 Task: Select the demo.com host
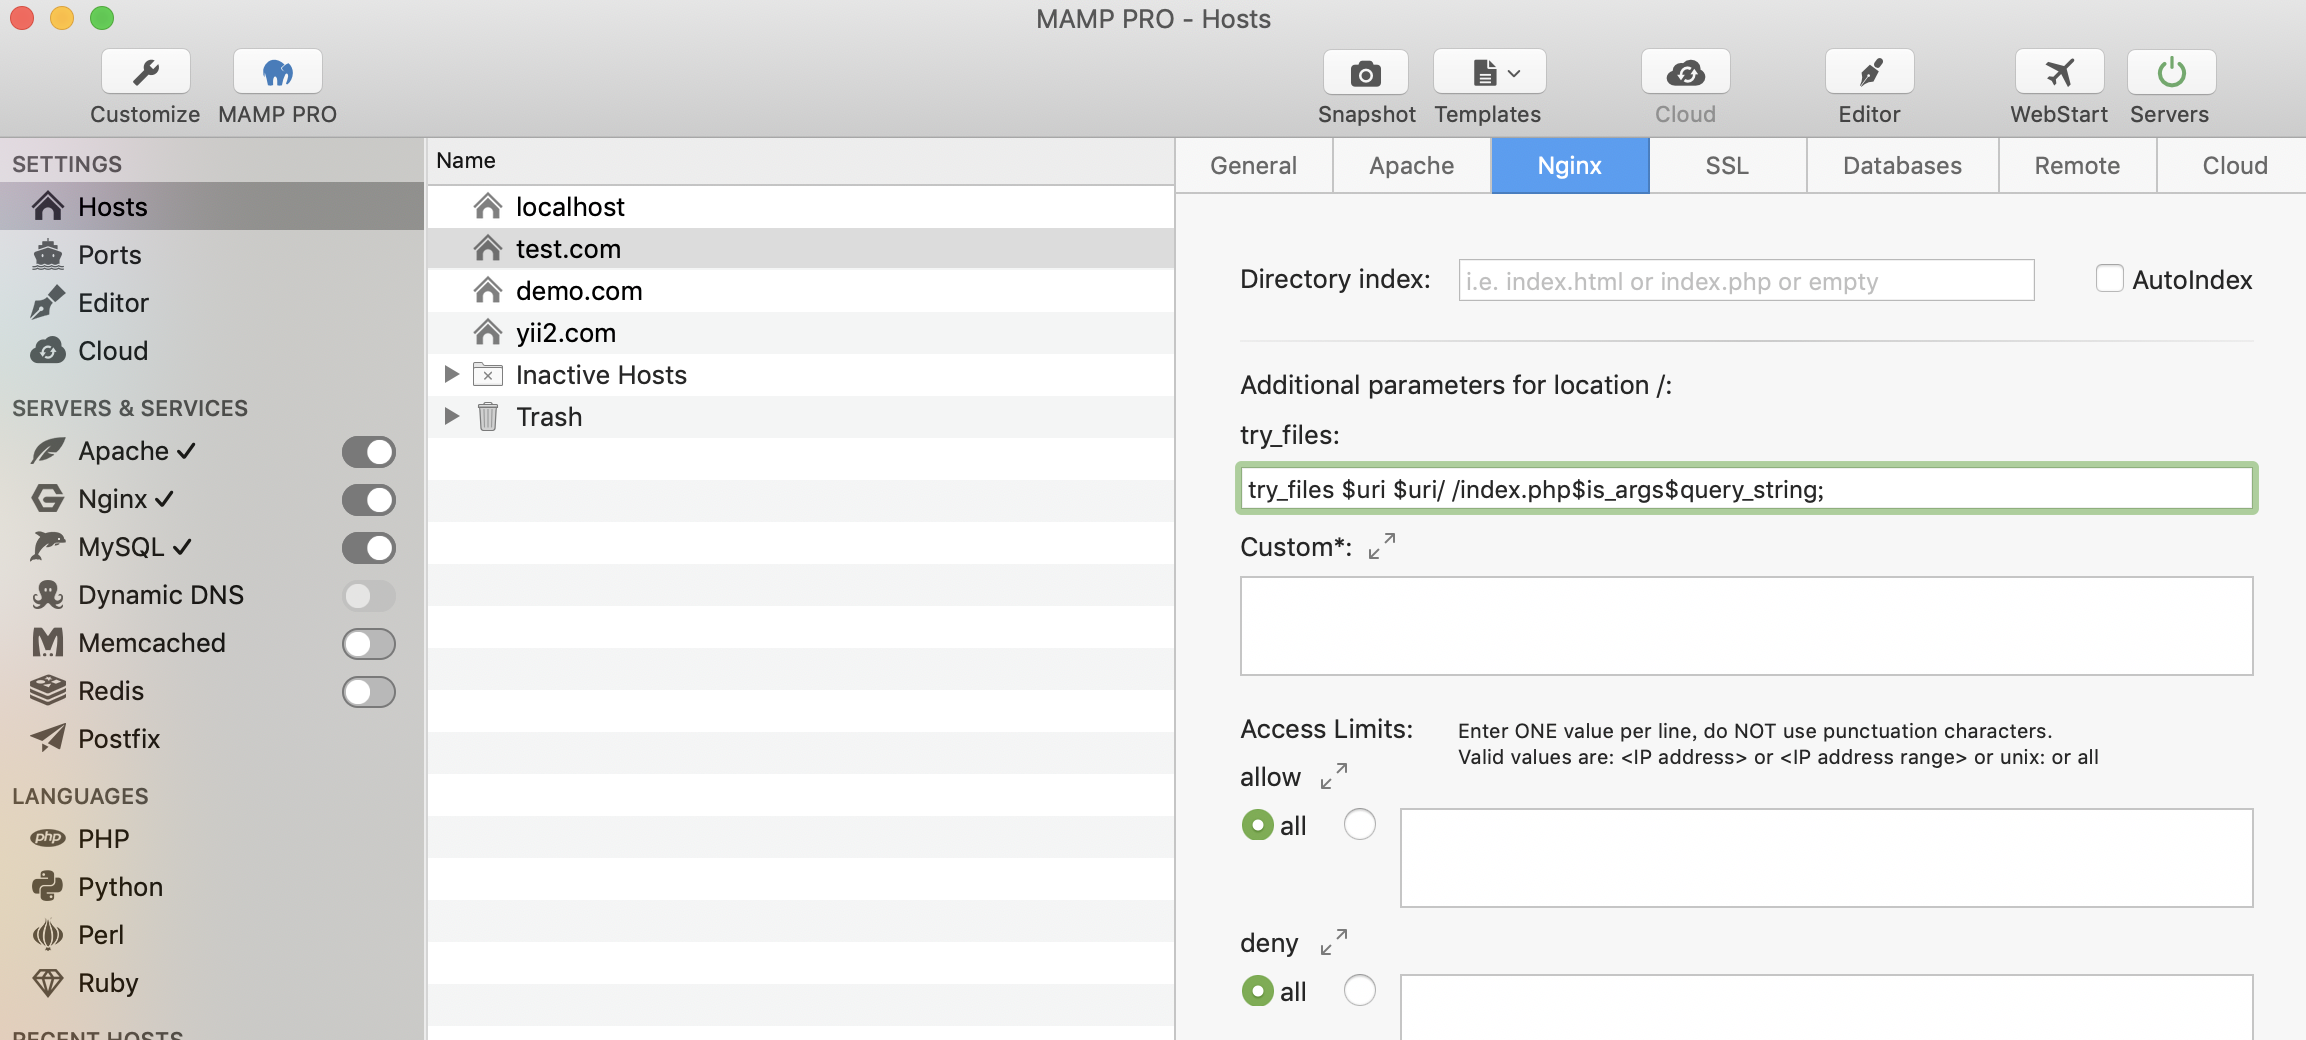point(801,290)
